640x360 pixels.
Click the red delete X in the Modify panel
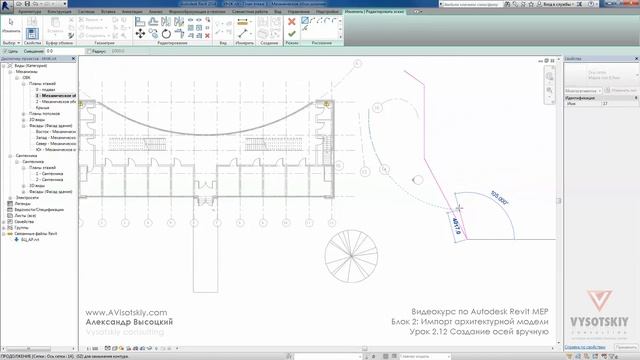coord(207,36)
